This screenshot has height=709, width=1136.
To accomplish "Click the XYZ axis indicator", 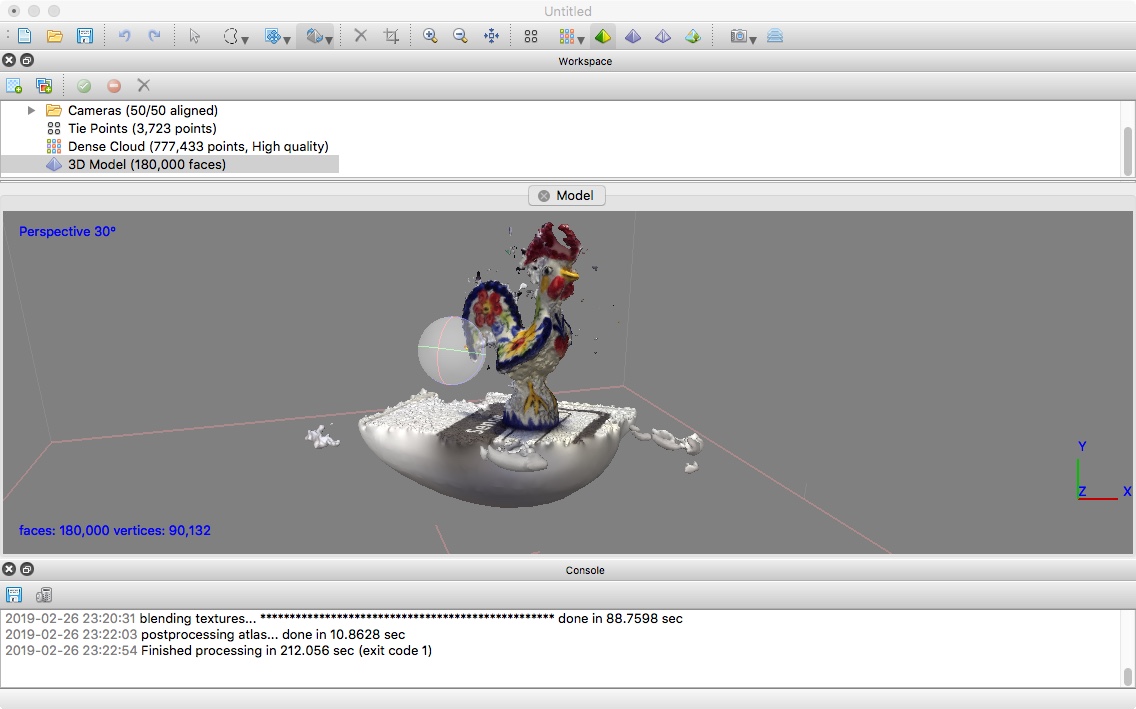I will (1103, 471).
